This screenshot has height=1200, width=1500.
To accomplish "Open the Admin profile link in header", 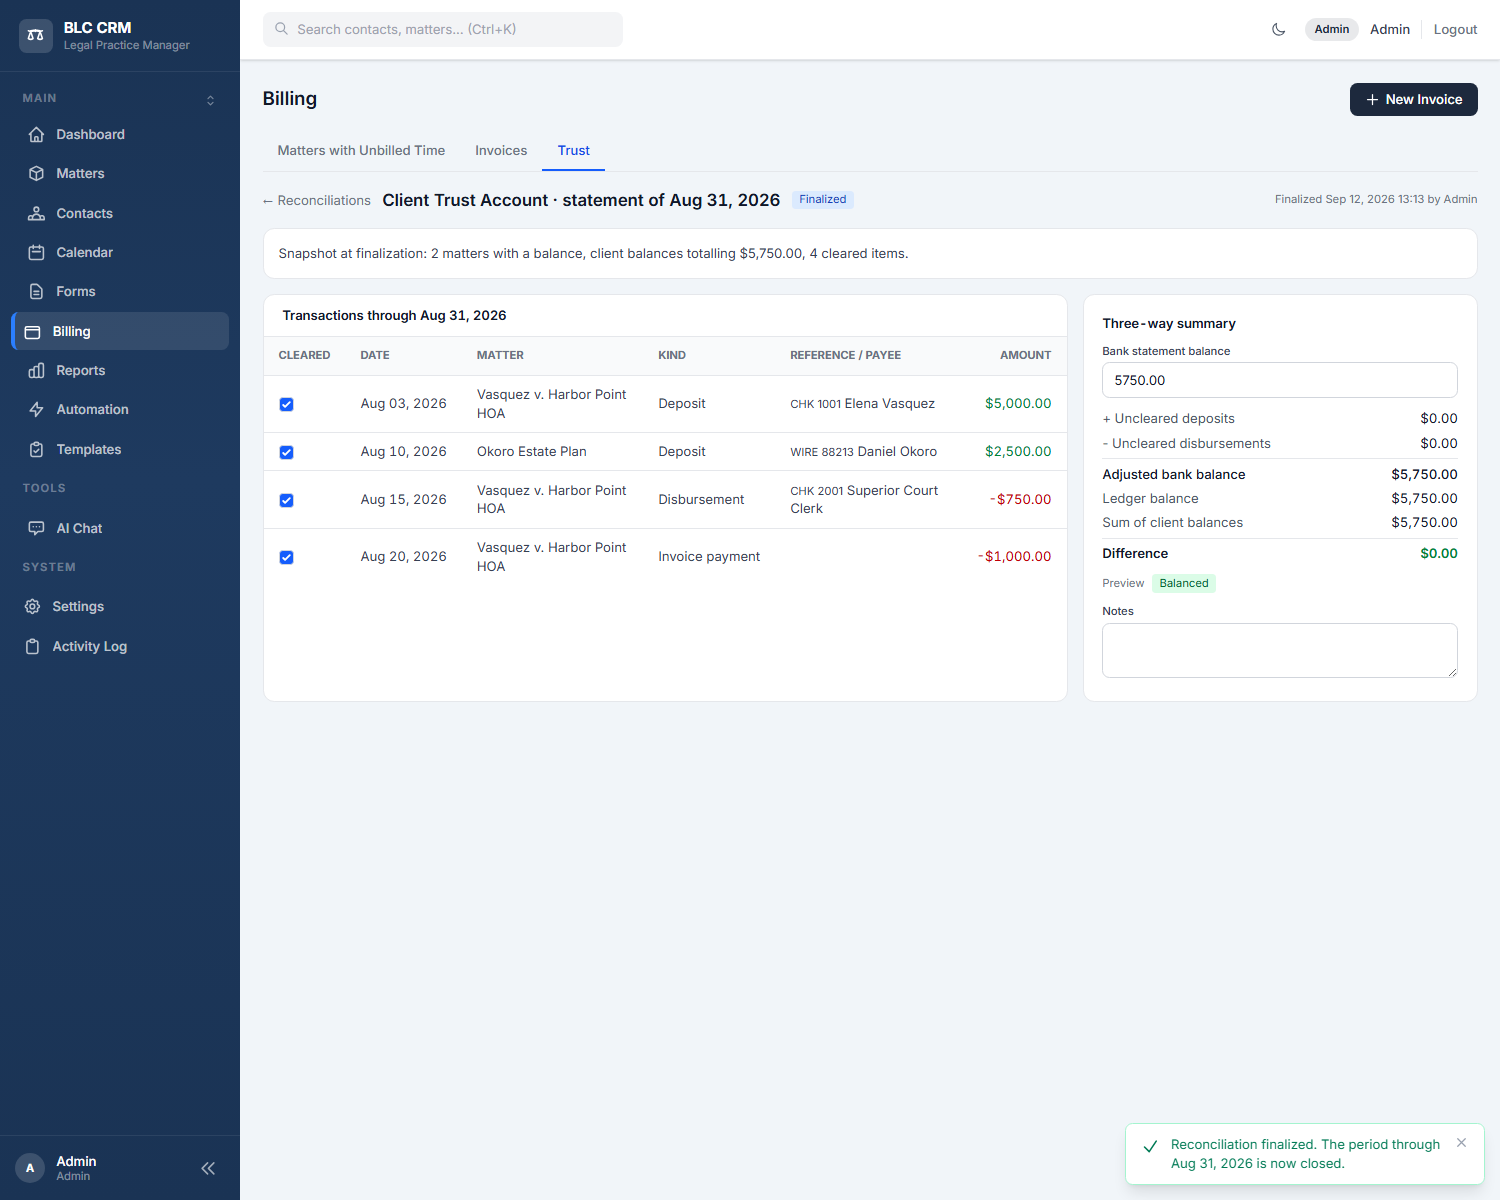I will [x=1390, y=30].
